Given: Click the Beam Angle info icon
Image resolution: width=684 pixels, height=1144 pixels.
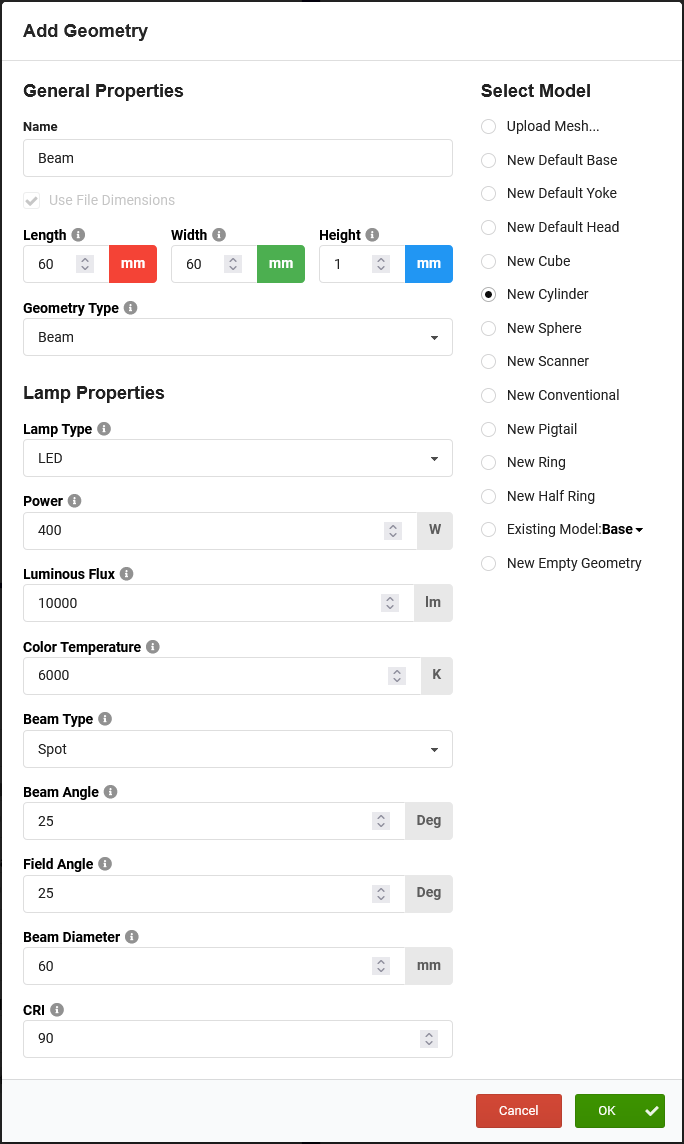Looking at the screenshot, I should [111, 792].
